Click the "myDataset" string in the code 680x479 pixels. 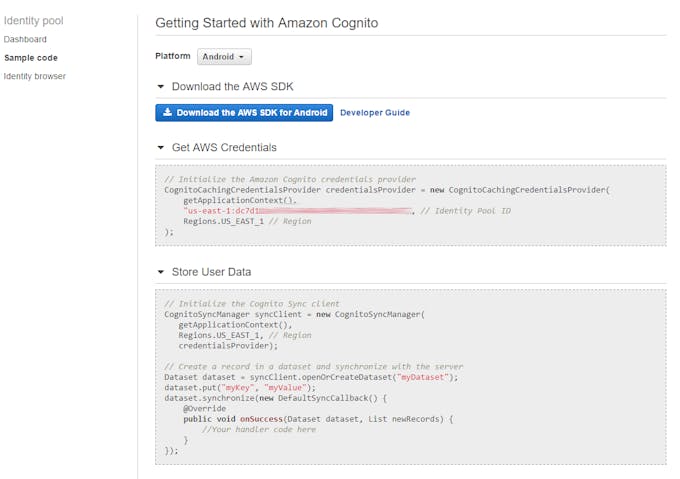(x=422, y=377)
